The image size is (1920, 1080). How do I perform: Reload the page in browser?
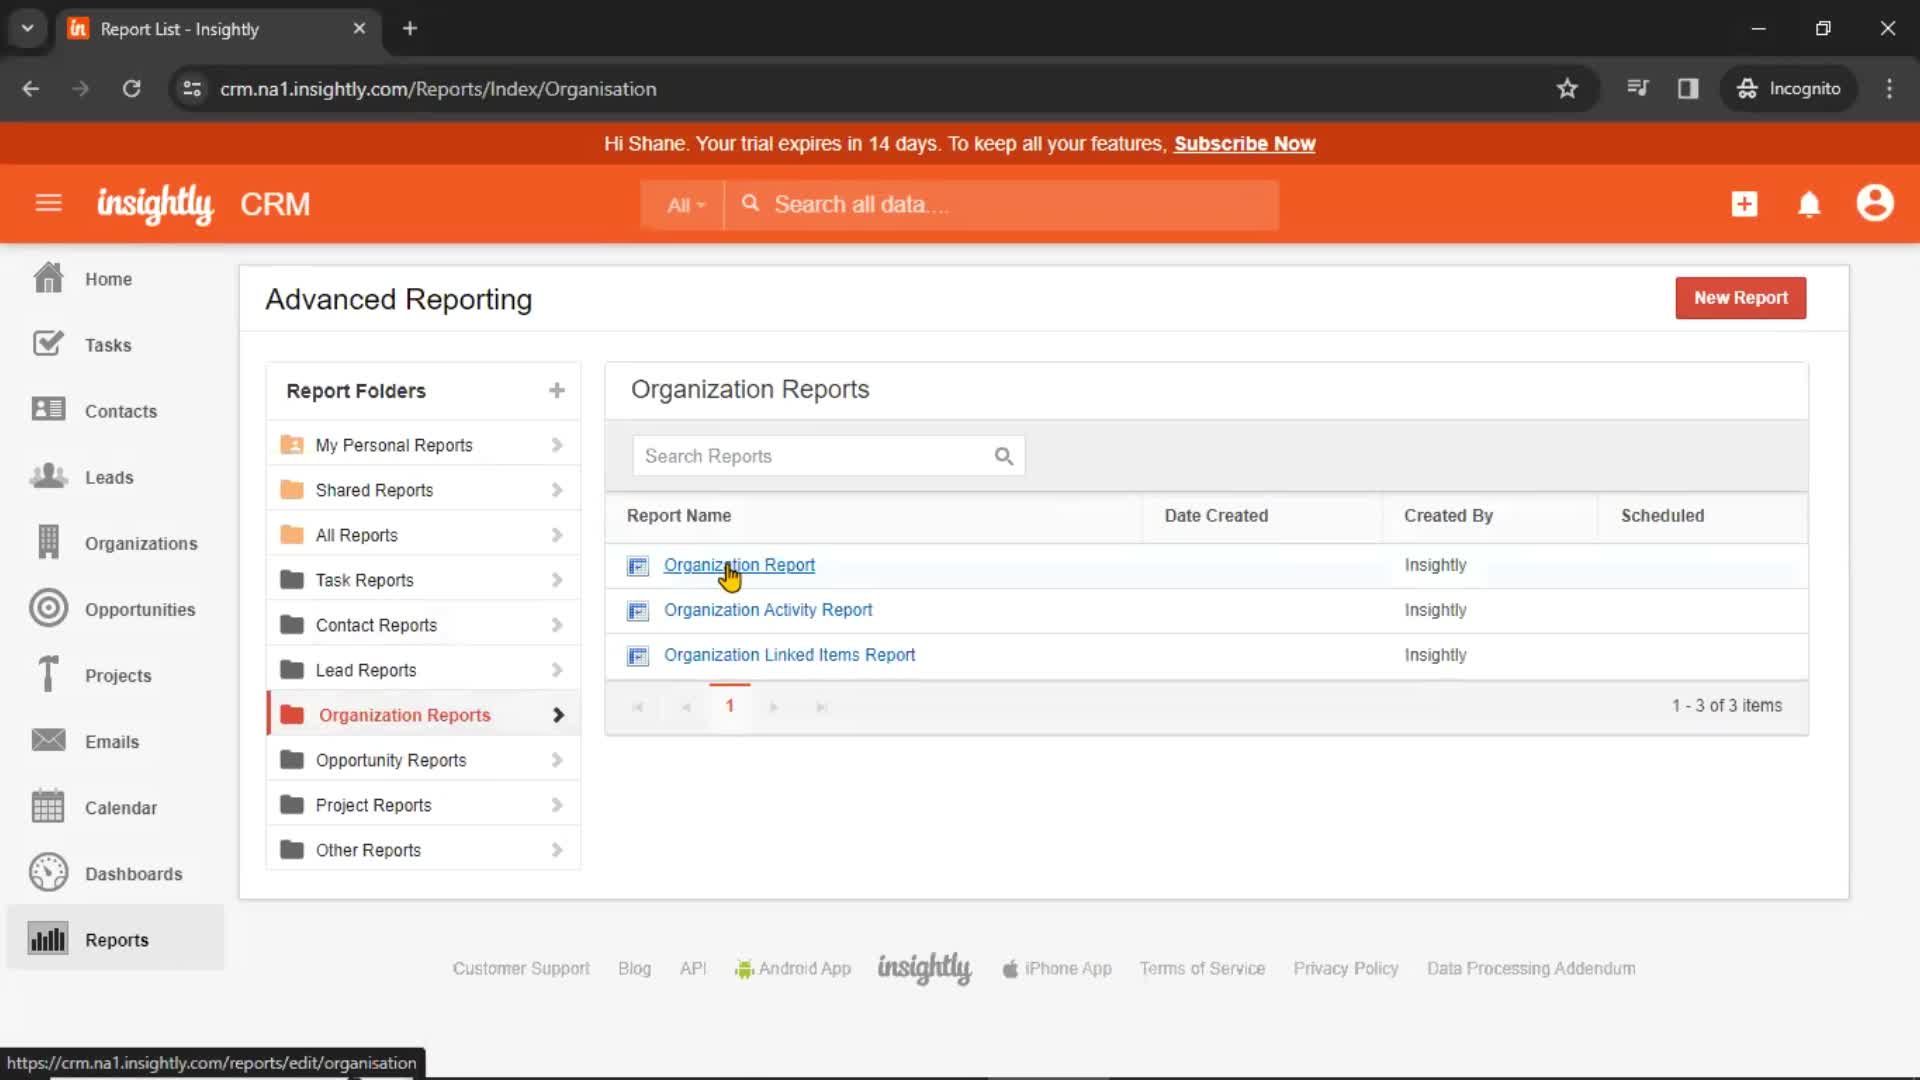[131, 89]
